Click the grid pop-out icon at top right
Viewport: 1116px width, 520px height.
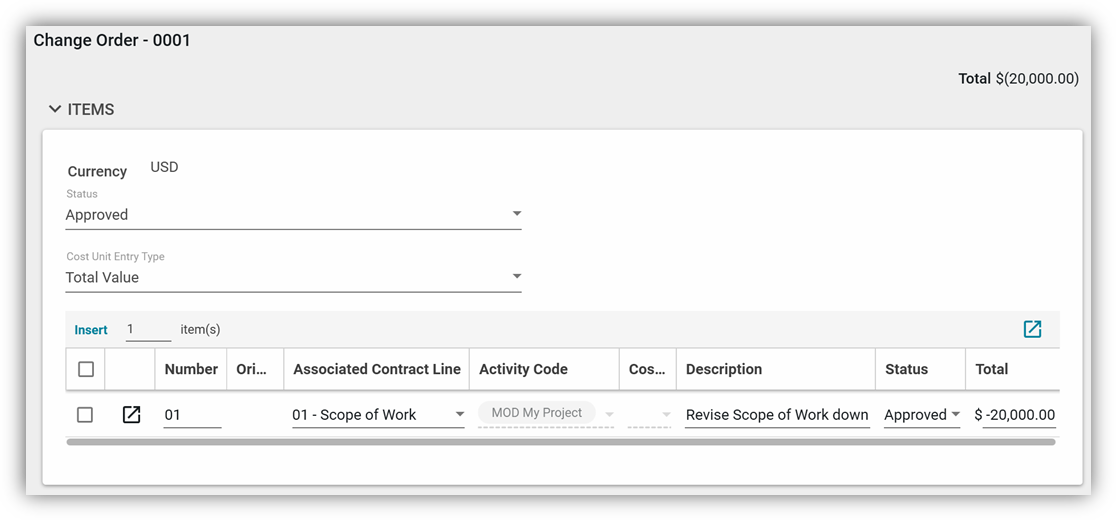tap(1032, 329)
